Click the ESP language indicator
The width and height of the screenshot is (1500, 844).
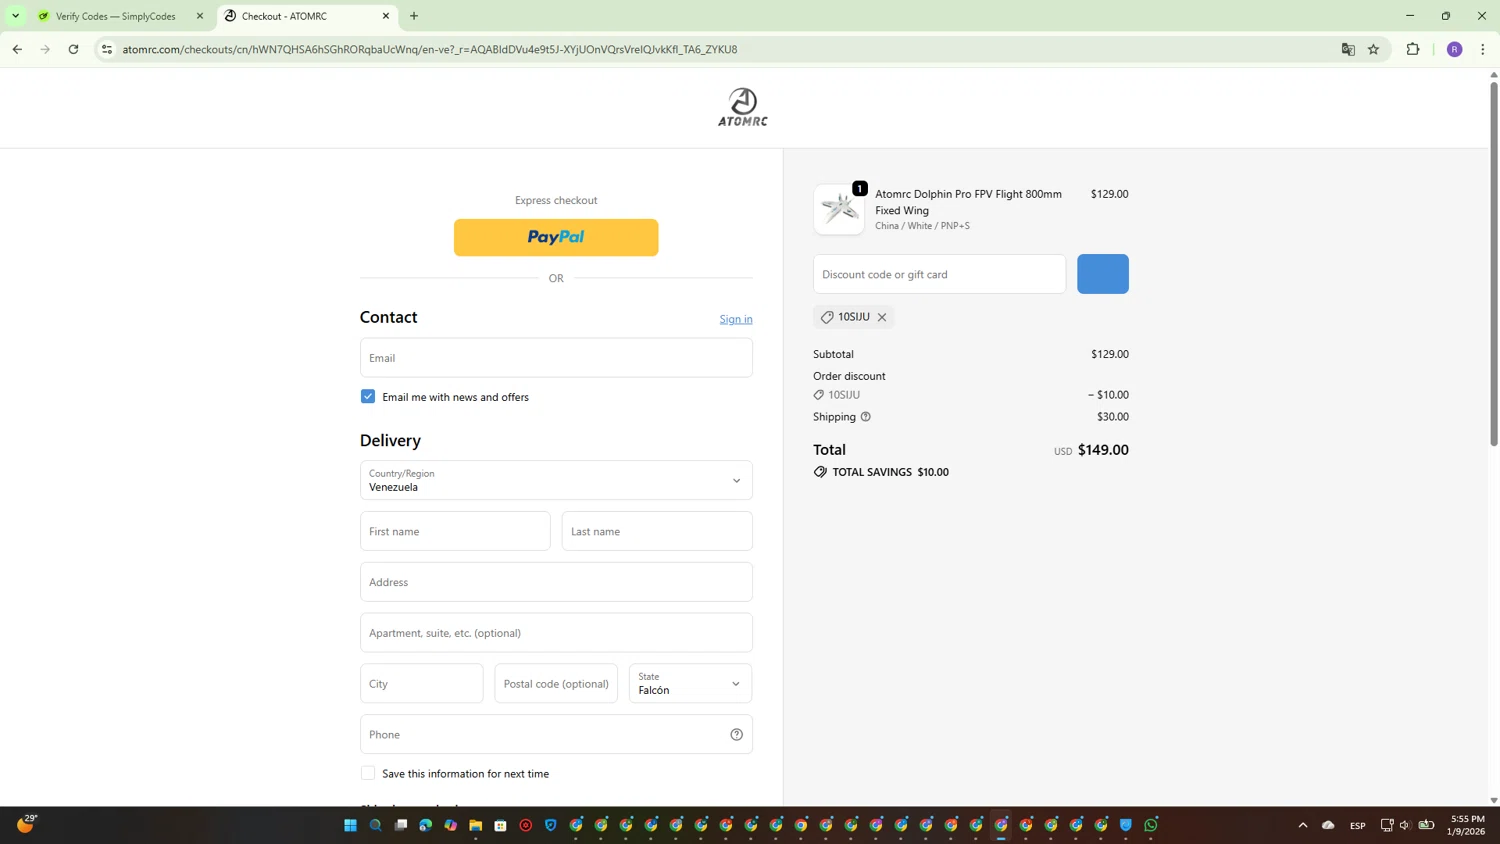[1357, 825]
